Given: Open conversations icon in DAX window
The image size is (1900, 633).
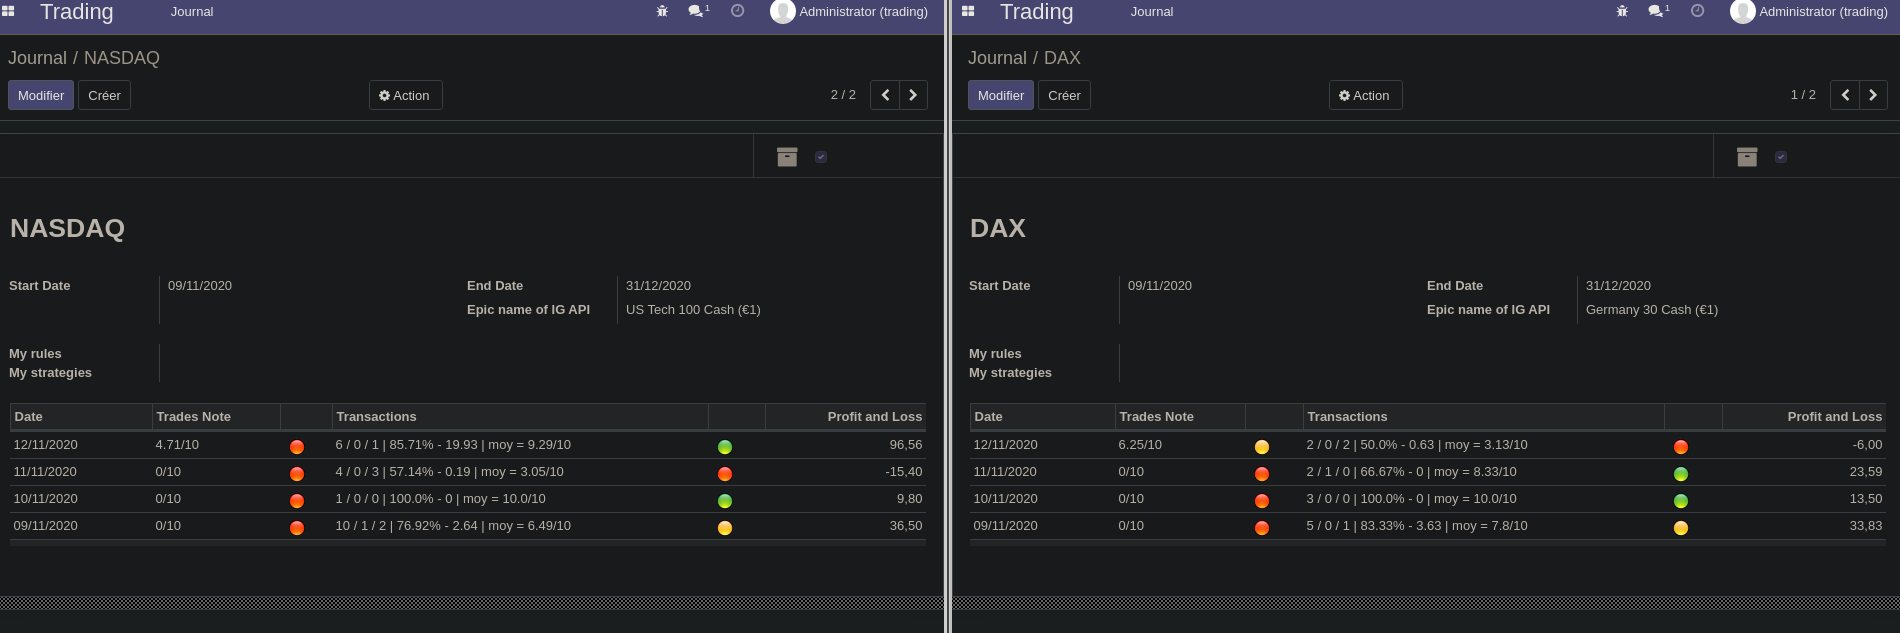Looking at the screenshot, I should click(x=1658, y=11).
